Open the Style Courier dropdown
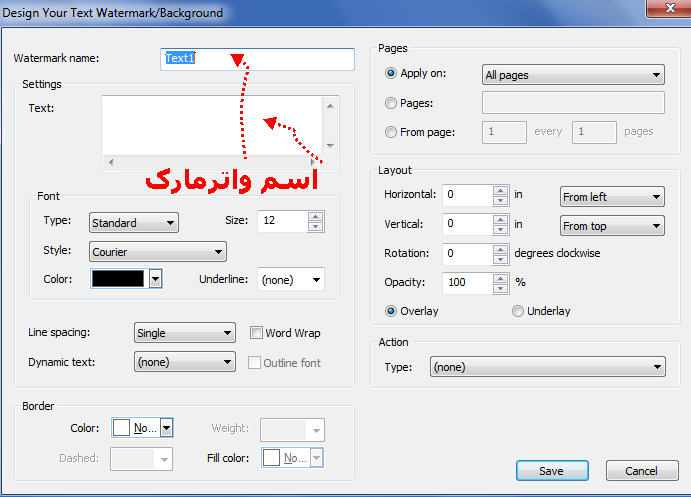691x497 pixels. (x=158, y=252)
